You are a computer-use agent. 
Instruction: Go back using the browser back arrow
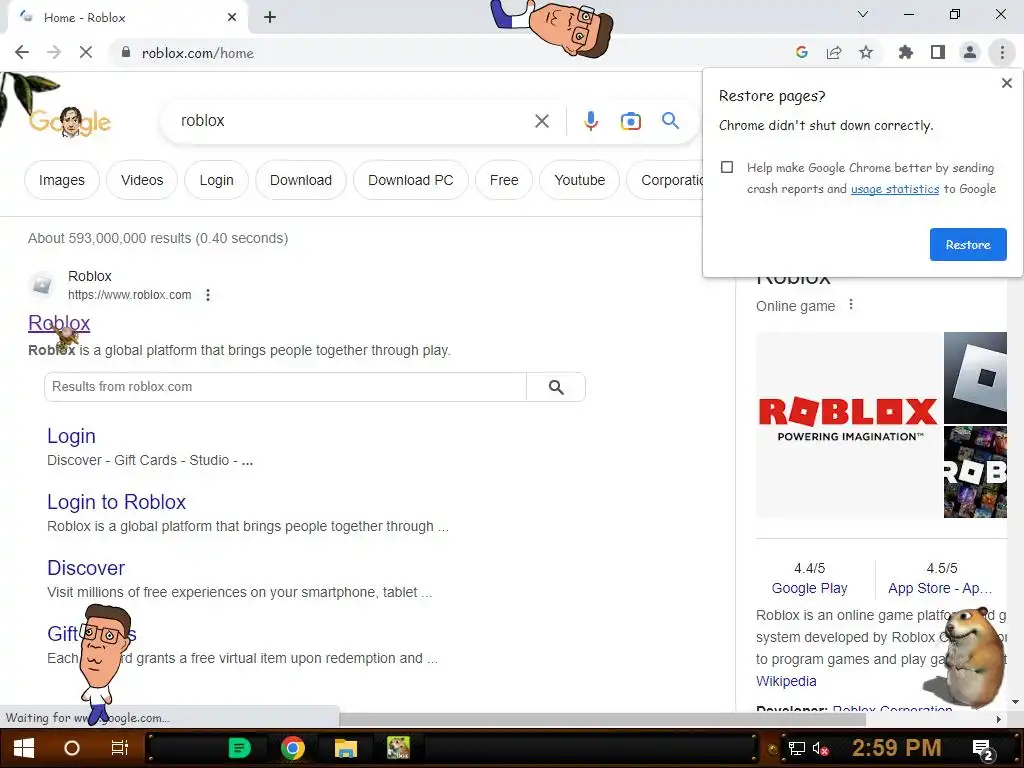click(22, 52)
